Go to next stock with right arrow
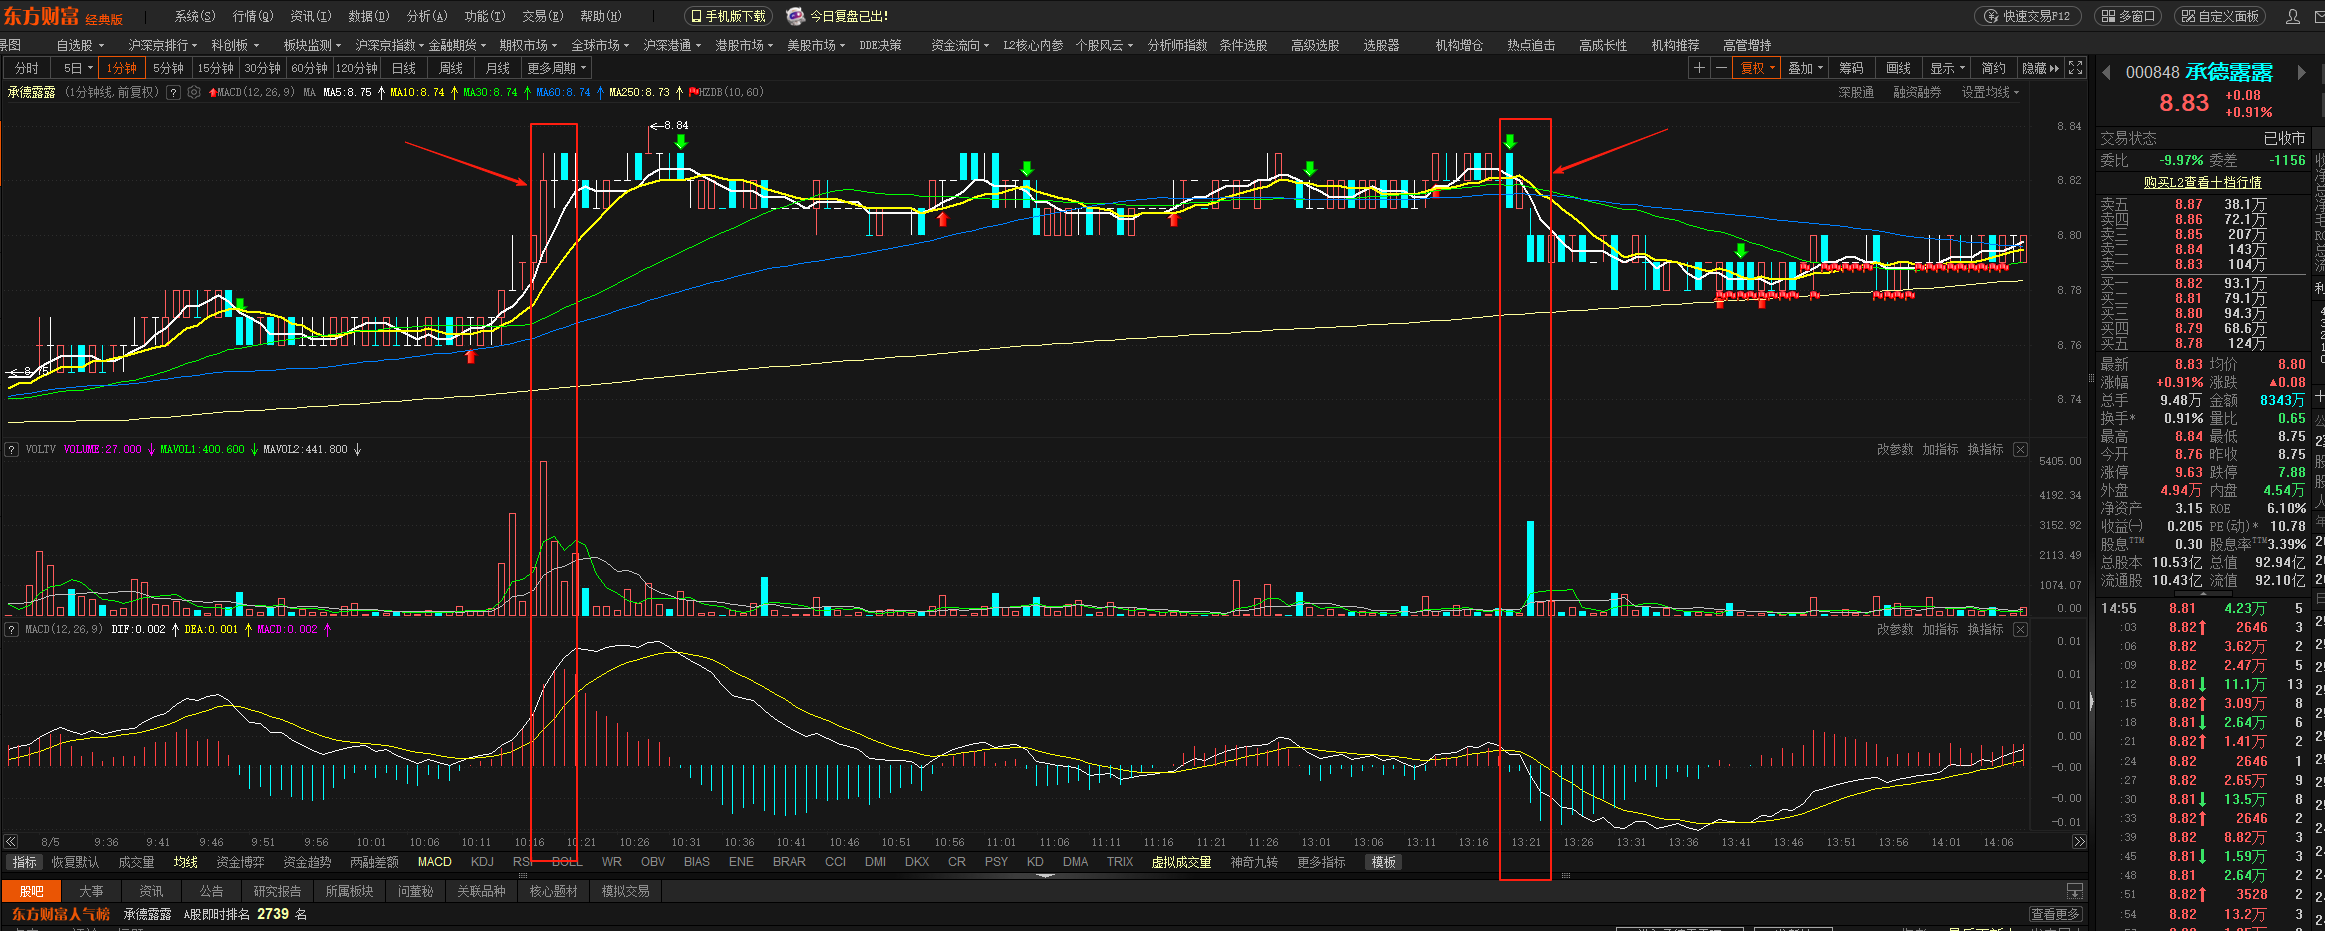2325x931 pixels. pos(2301,72)
